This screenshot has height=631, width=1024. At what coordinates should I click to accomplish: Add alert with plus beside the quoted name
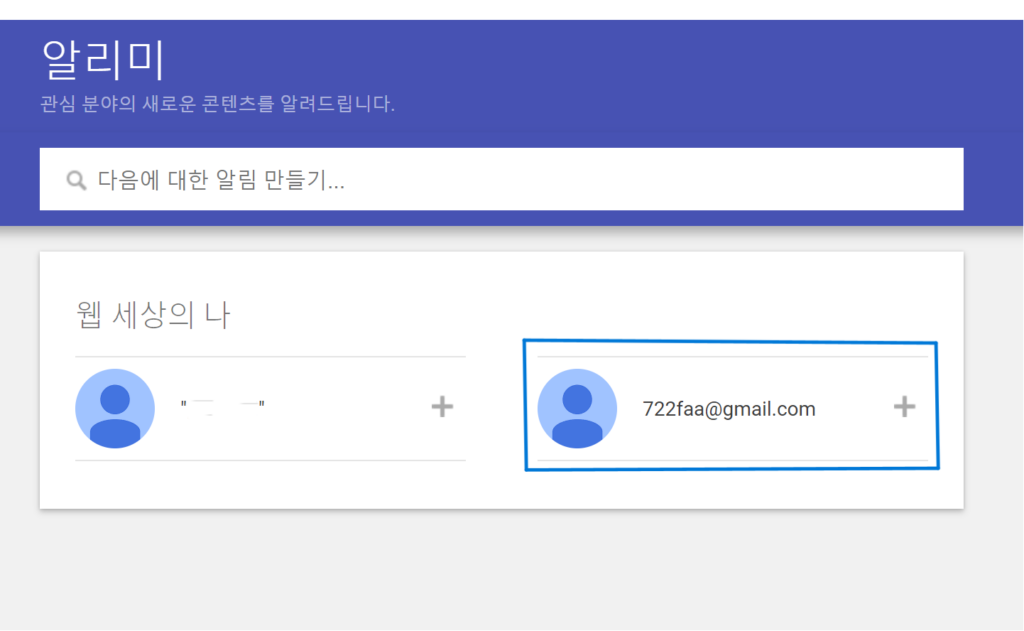pos(442,407)
